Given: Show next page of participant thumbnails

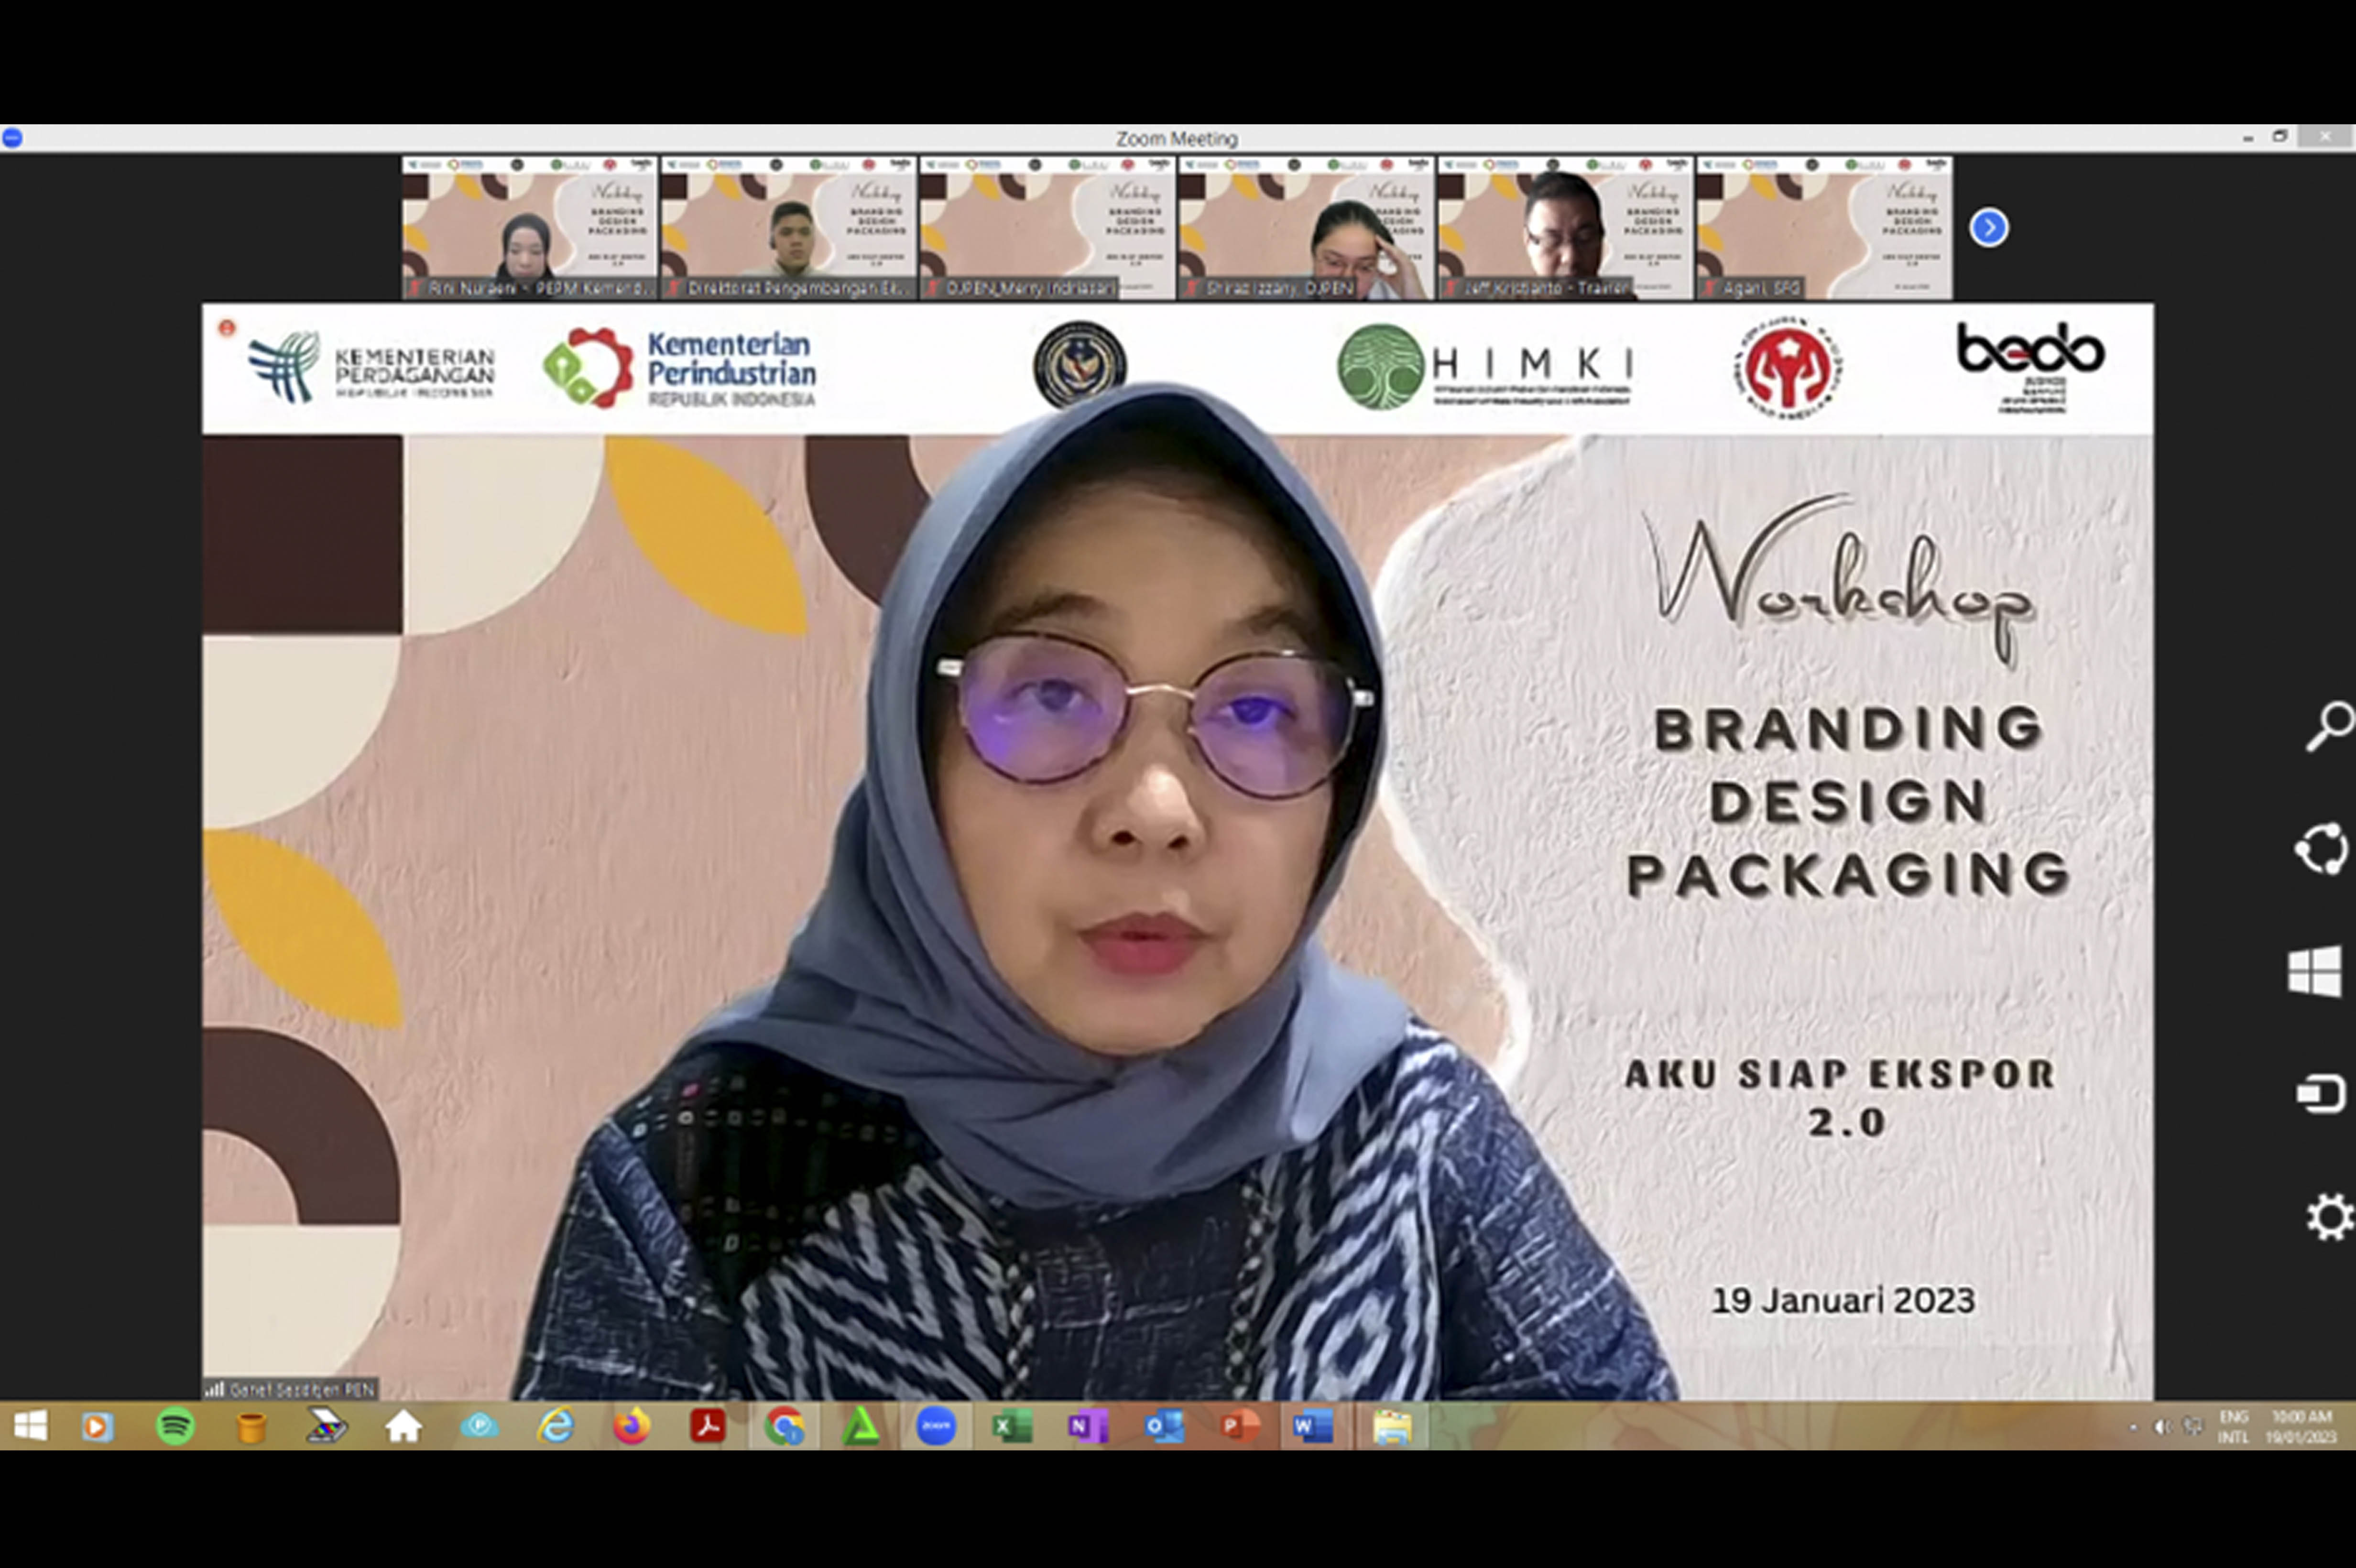Looking at the screenshot, I should (1988, 228).
